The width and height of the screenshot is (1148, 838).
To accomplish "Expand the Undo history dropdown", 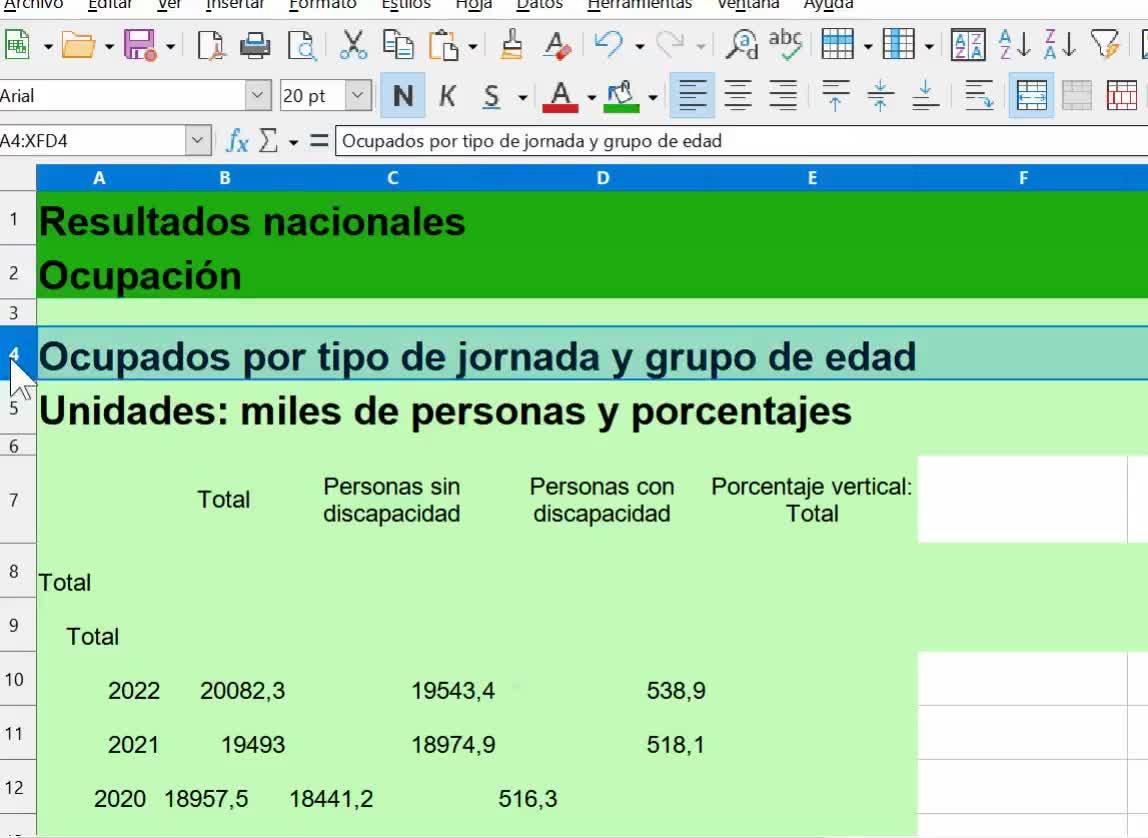I will [x=639, y=47].
